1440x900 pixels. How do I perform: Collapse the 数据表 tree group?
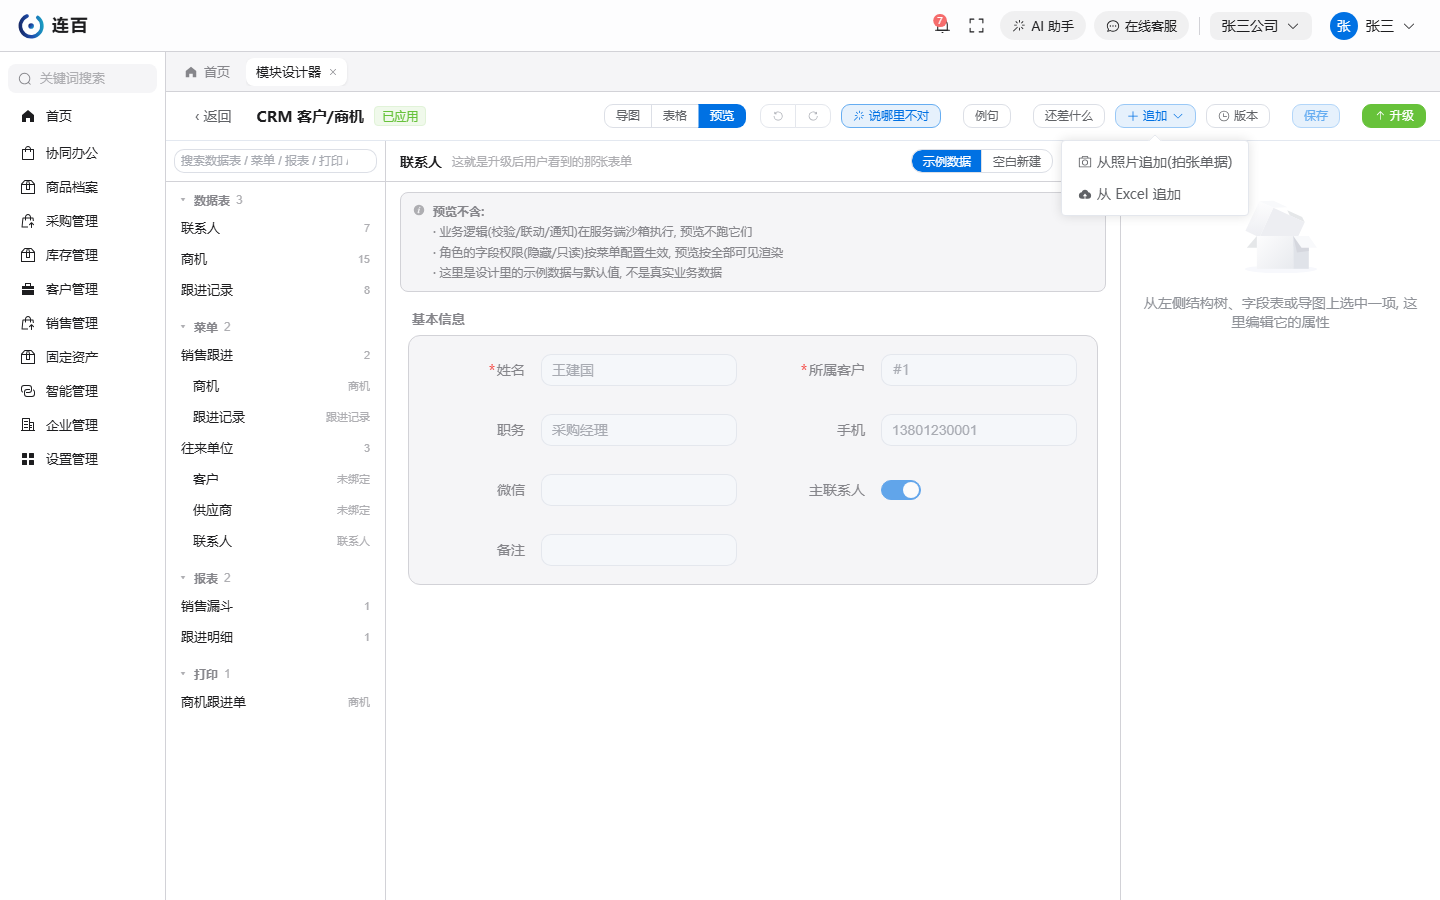tap(183, 200)
